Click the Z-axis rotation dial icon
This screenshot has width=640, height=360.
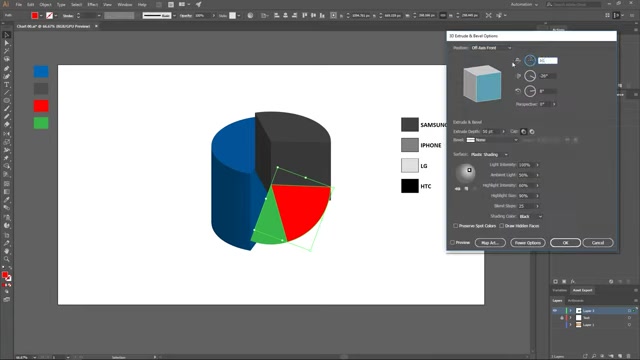point(530,91)
